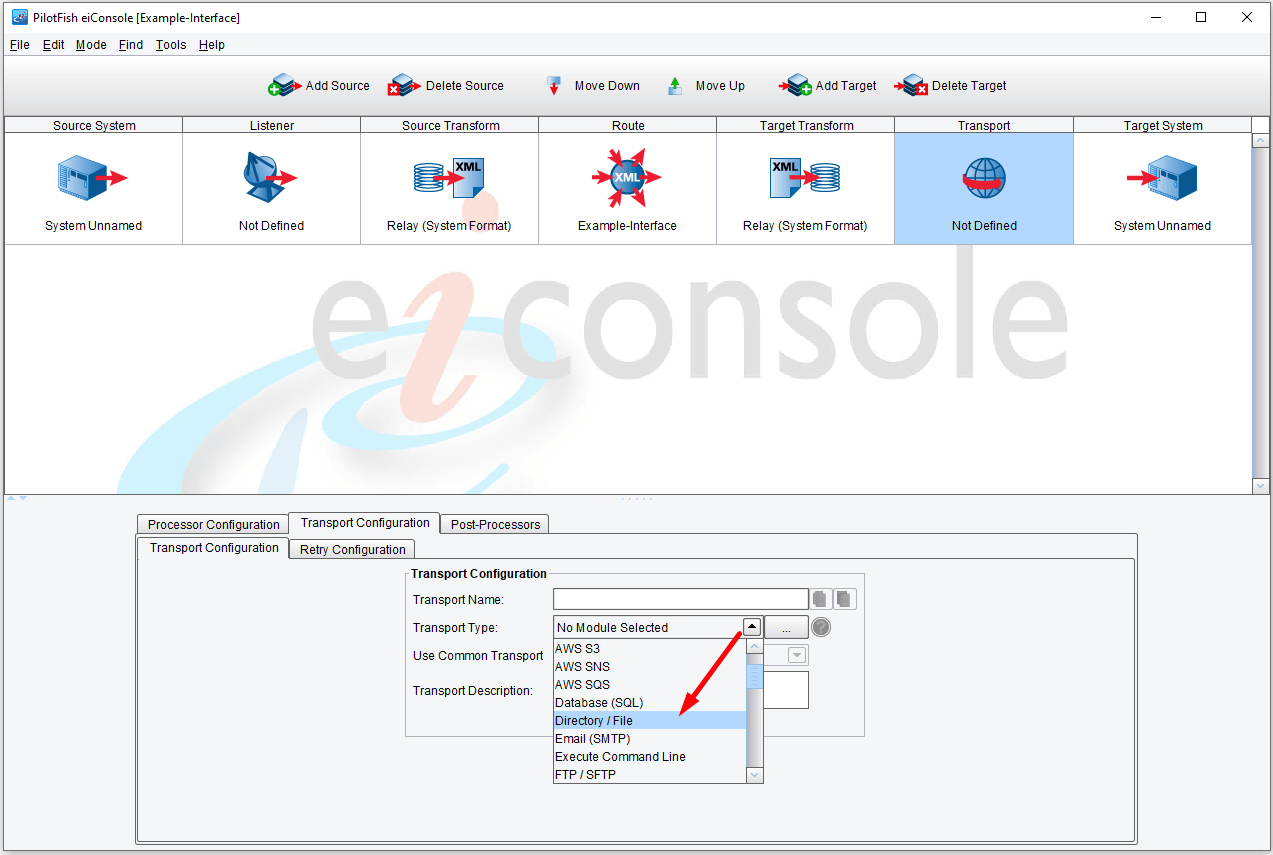Select the Transport globe stage icon

tap(984, 178)
